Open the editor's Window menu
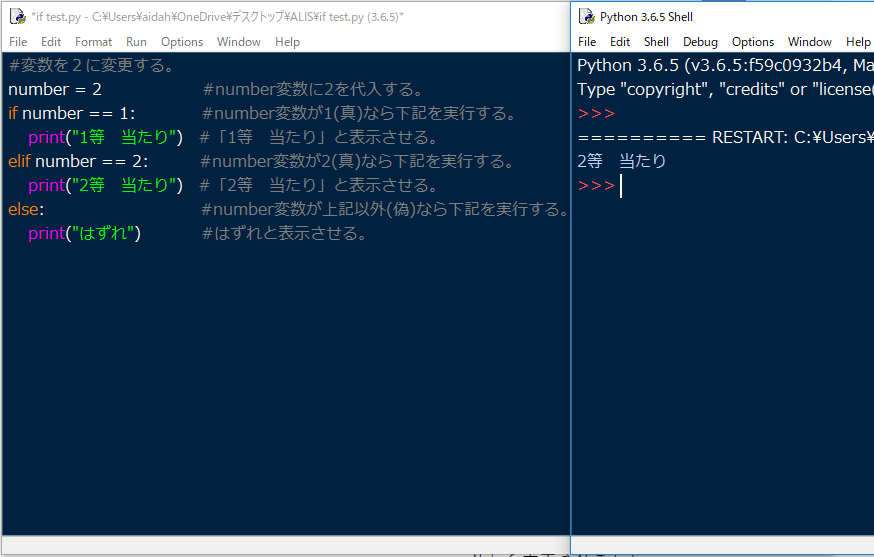Viewport: 874px width, 557px height. pos(238,42)
